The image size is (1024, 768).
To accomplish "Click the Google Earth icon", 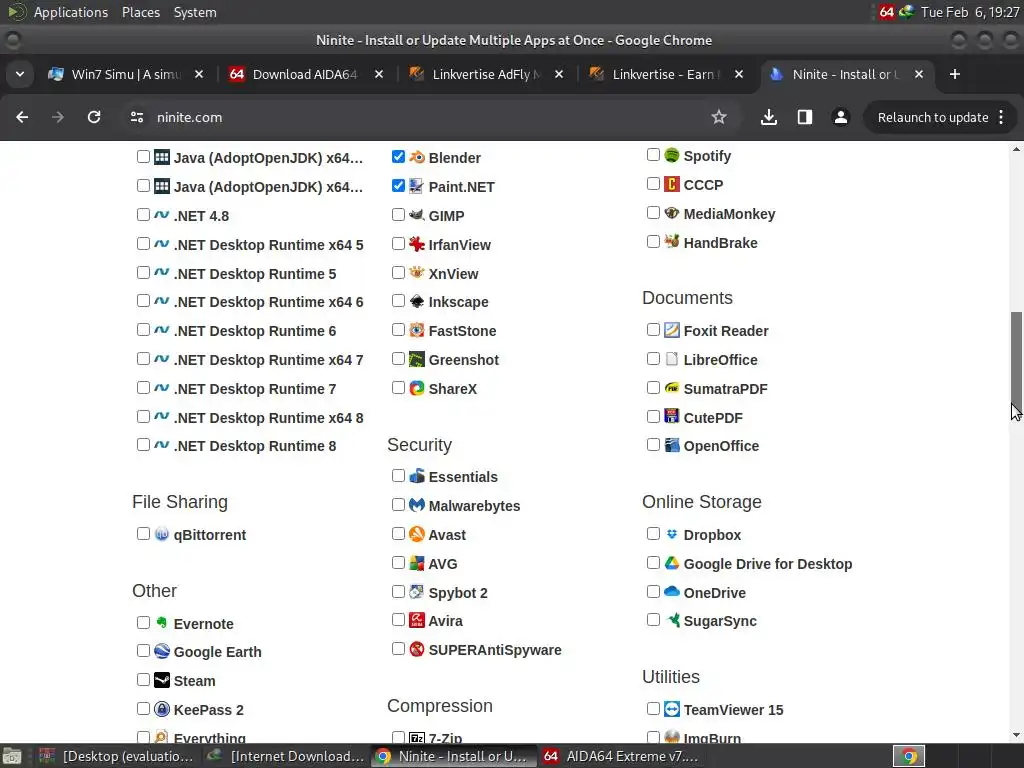I will 162,651.
